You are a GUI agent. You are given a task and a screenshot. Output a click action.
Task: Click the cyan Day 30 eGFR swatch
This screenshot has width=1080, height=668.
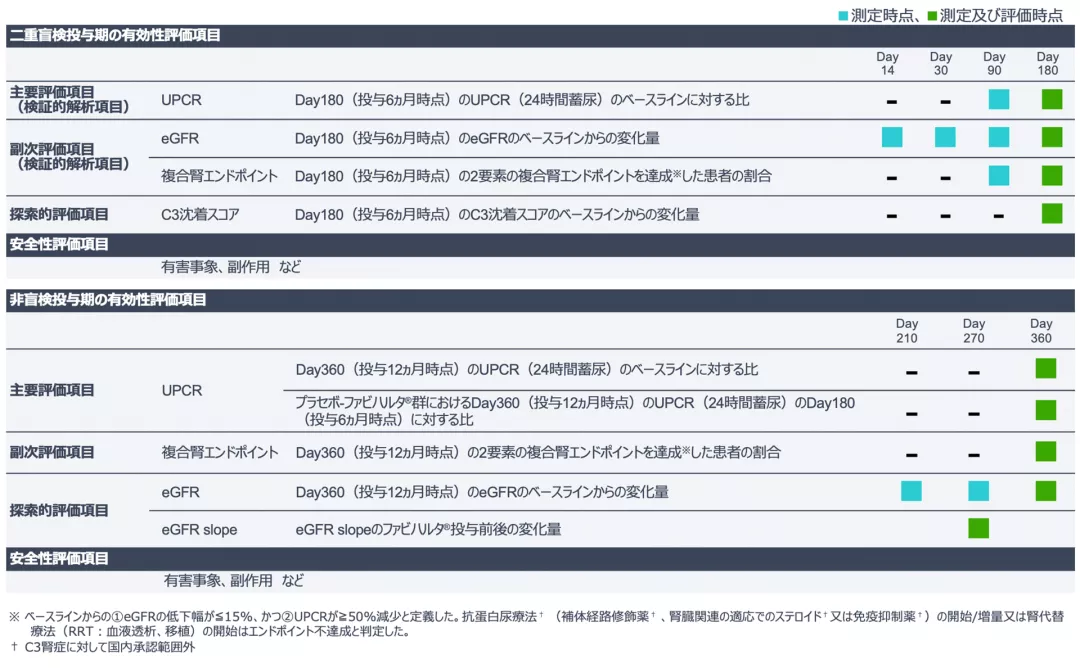(x=944, y=137)
